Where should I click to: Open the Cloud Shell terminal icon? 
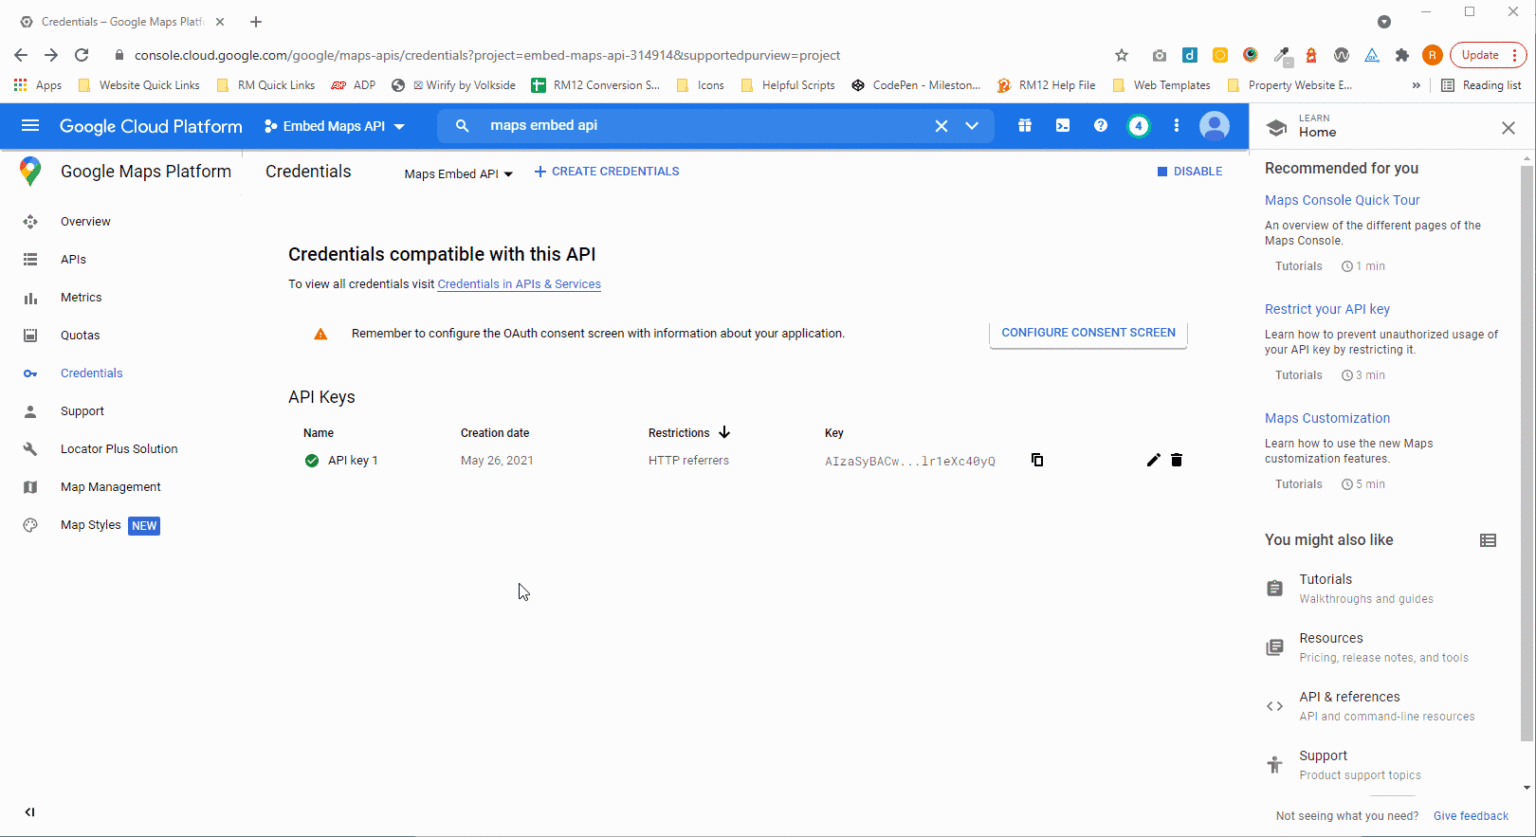(x=1063, y=126)
